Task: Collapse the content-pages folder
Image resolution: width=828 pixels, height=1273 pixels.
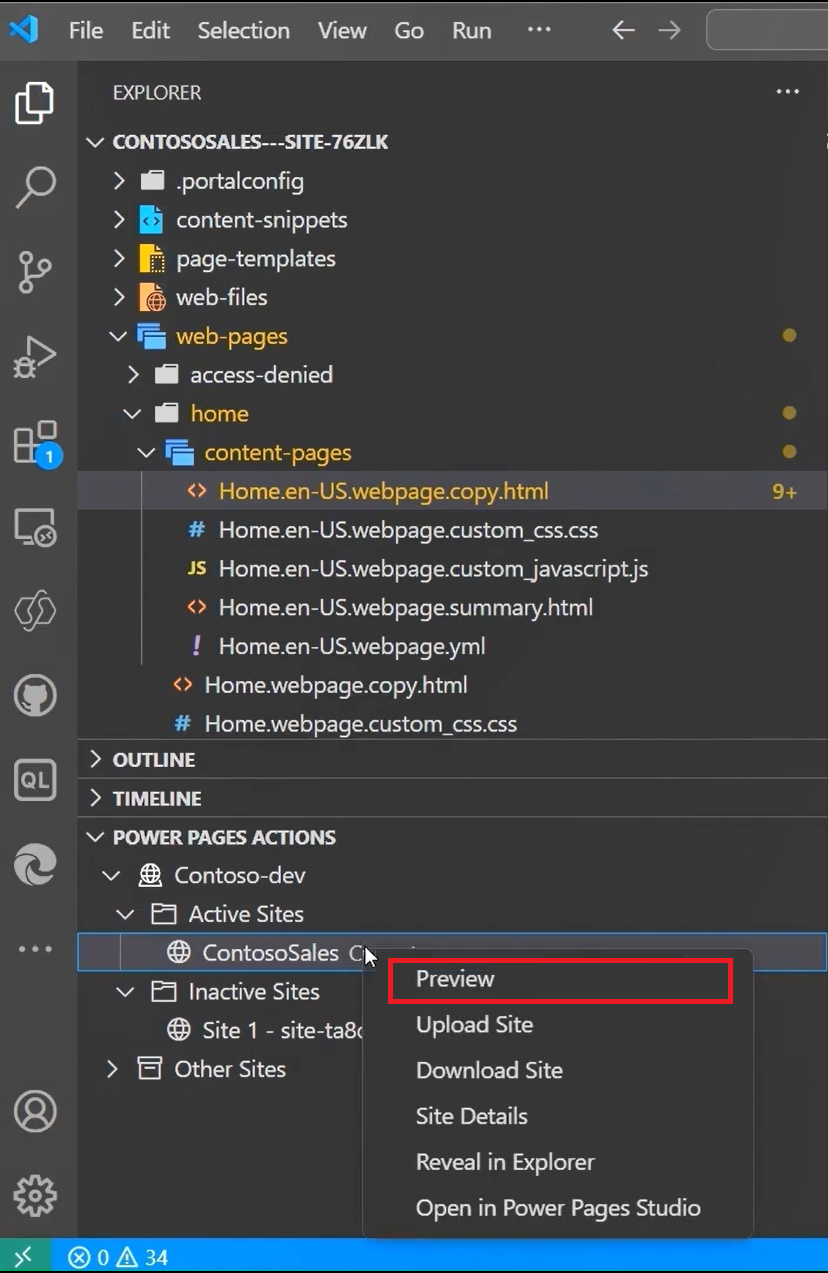Action: click(x=147, y=453)
